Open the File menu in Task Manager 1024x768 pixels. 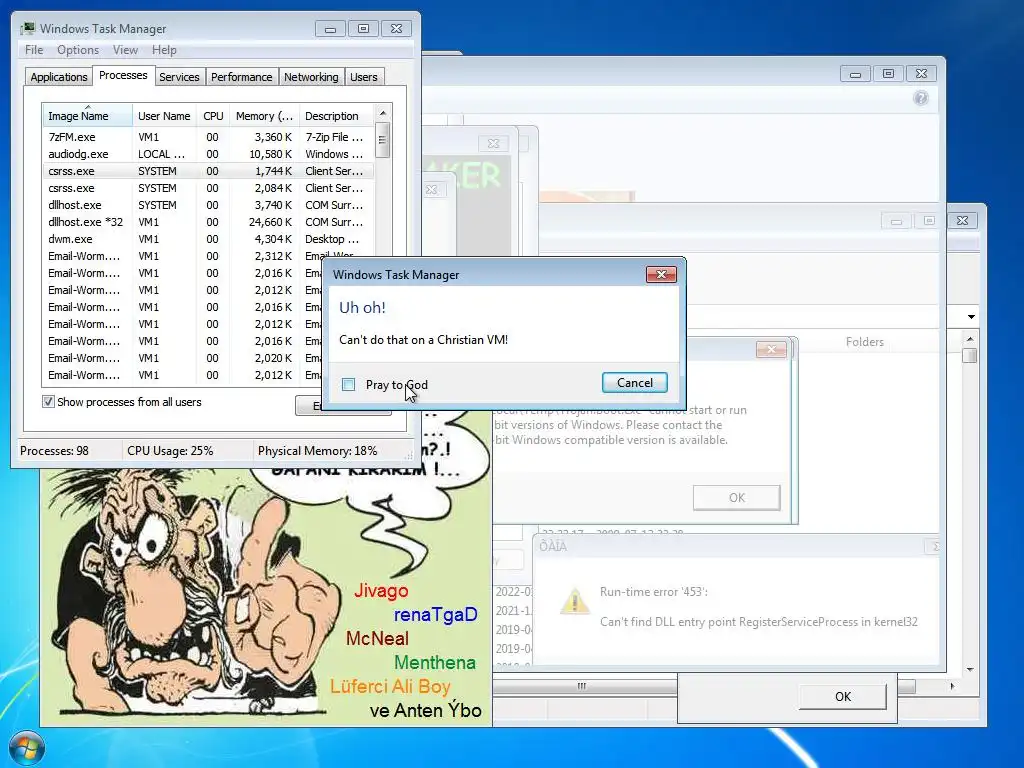(34, 50)
